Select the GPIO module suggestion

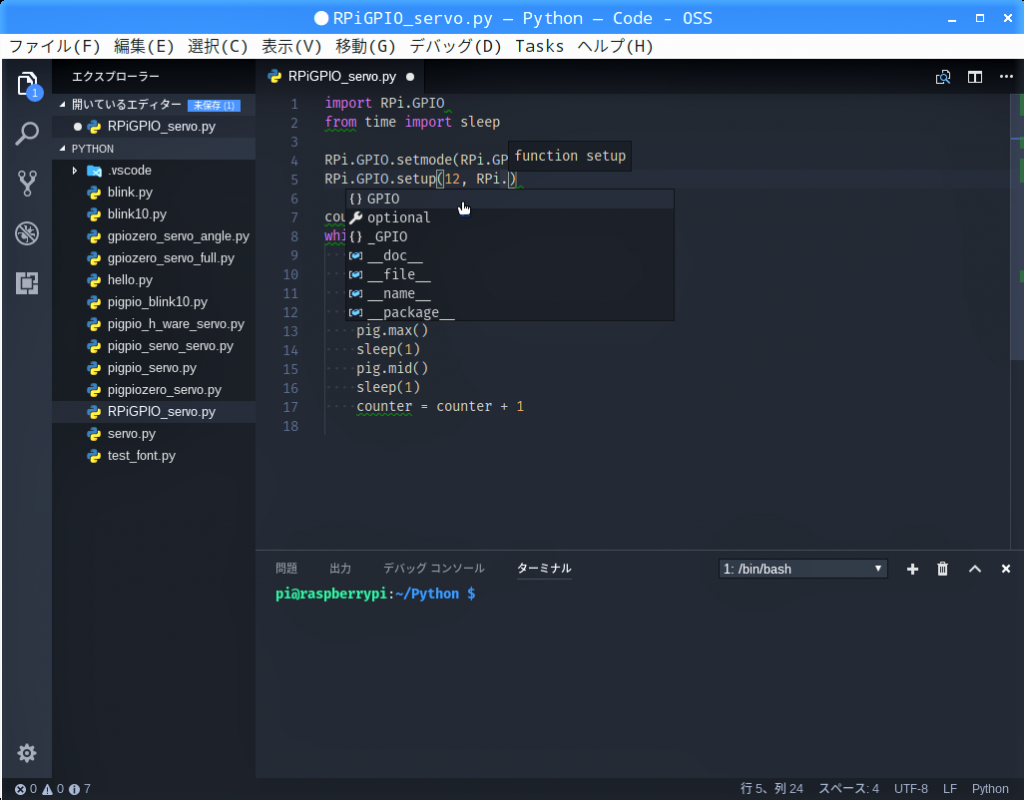pos(509,199)
